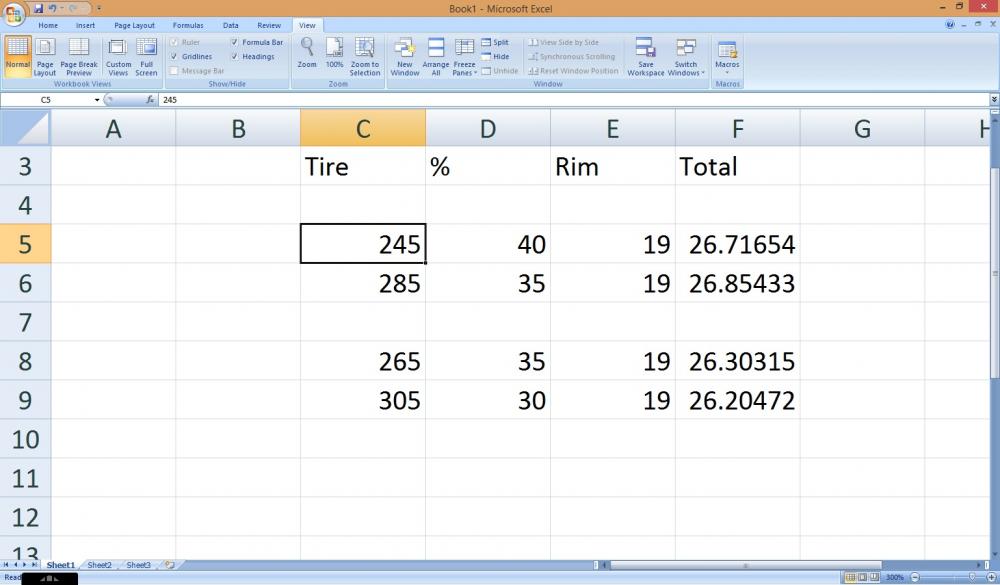Customize the Quick Access toolbar dropdown
The width and height of the screenshot is (1000, 585).
pyautogui.click(x=99, y=8)
